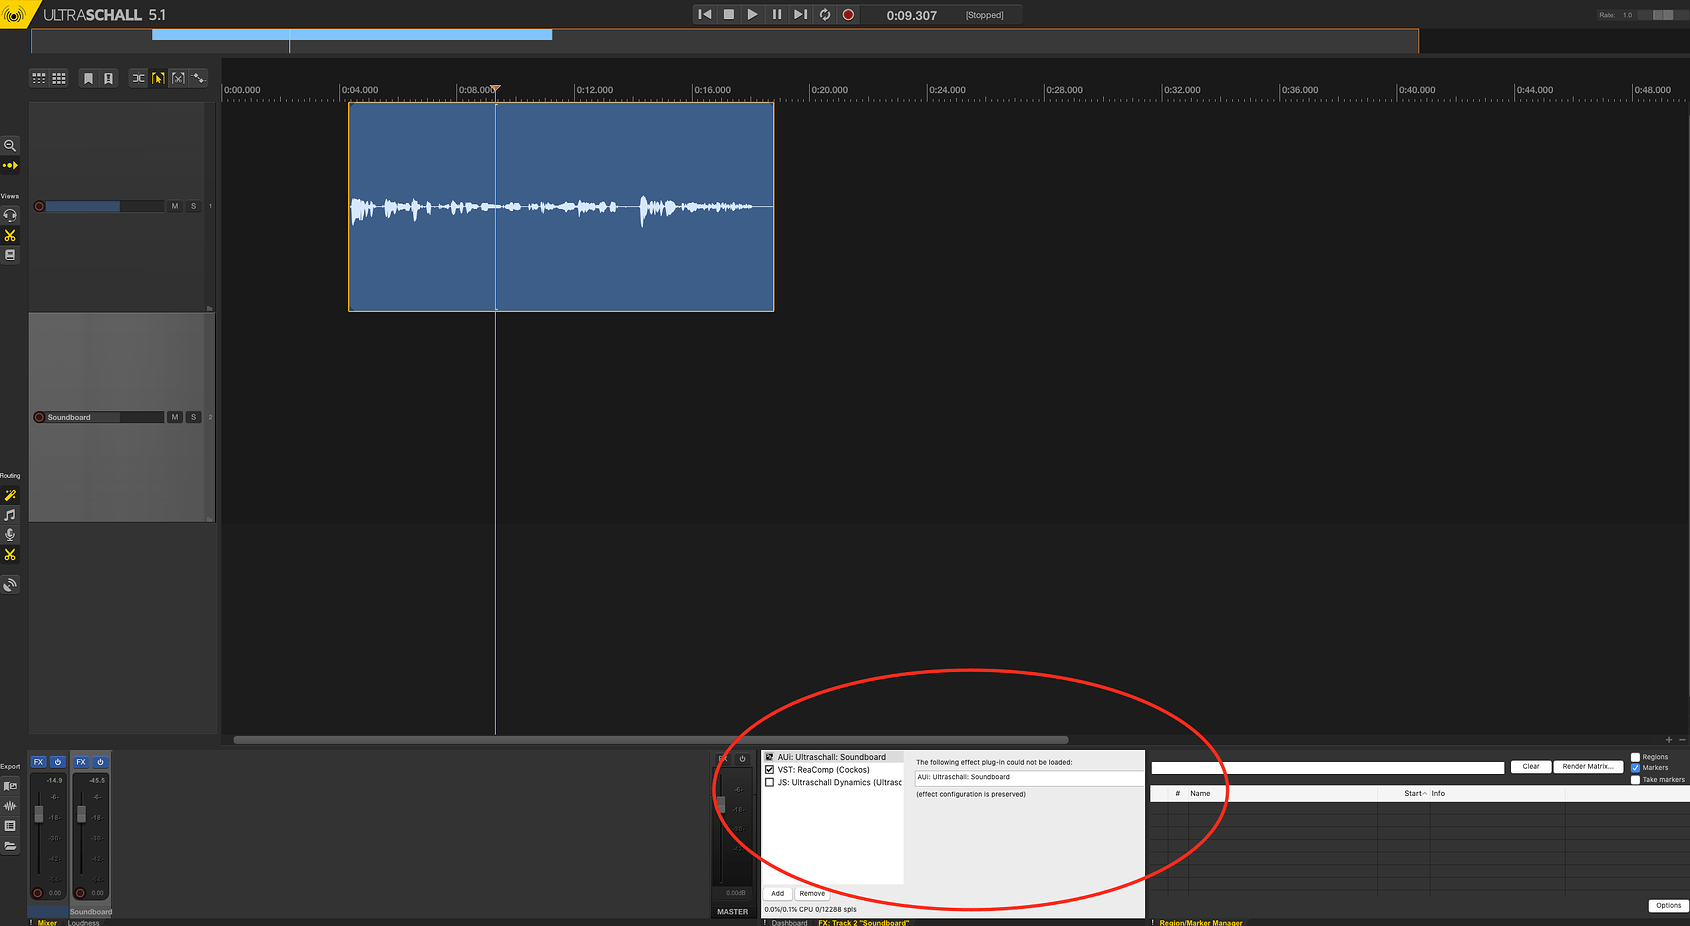The width and height of the screenshot is (1690, 926).
Task: Start recording with the red Record button
Action: click(x=848, y=14)
